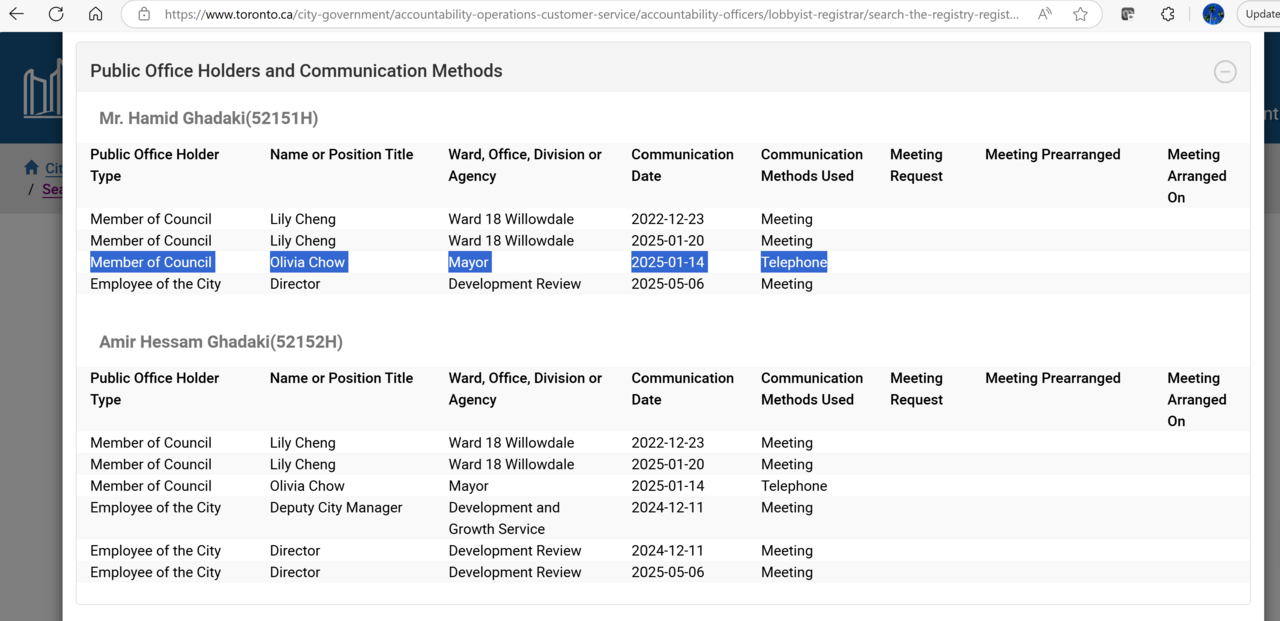
Task: Open browser extensions puzzle icon
Action: (1167, 14)
